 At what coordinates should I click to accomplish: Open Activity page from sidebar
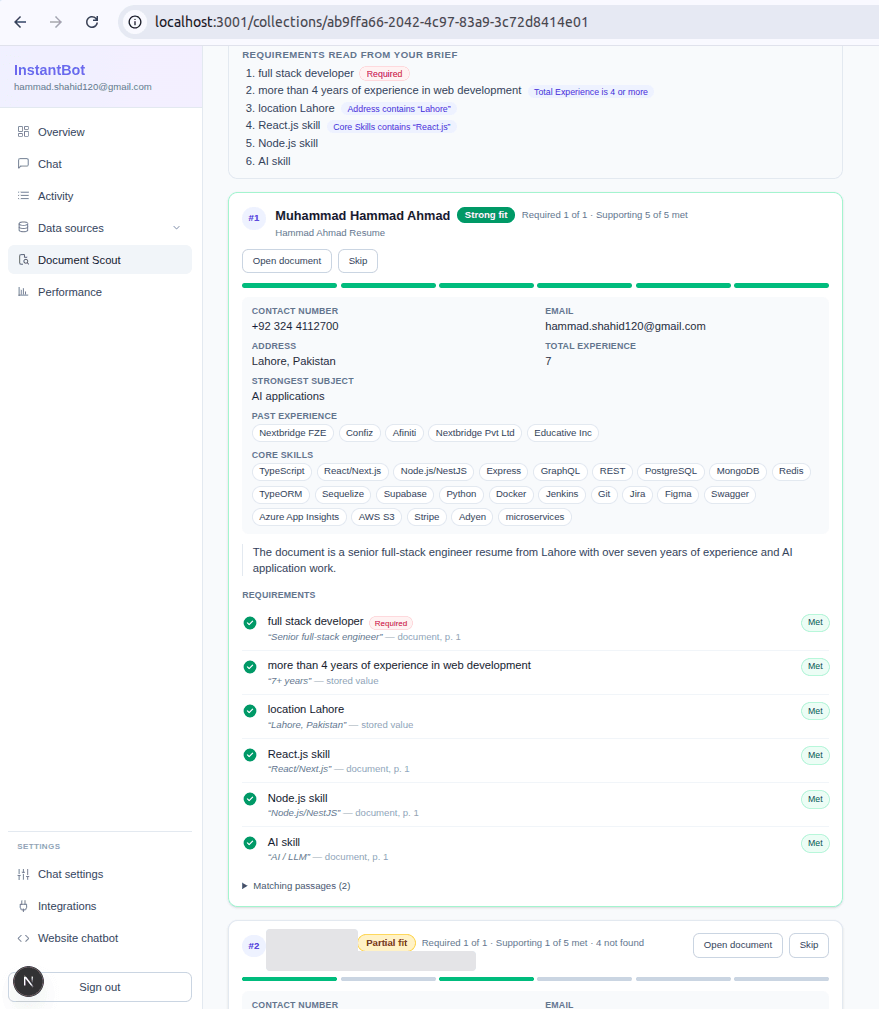[100, 196]
